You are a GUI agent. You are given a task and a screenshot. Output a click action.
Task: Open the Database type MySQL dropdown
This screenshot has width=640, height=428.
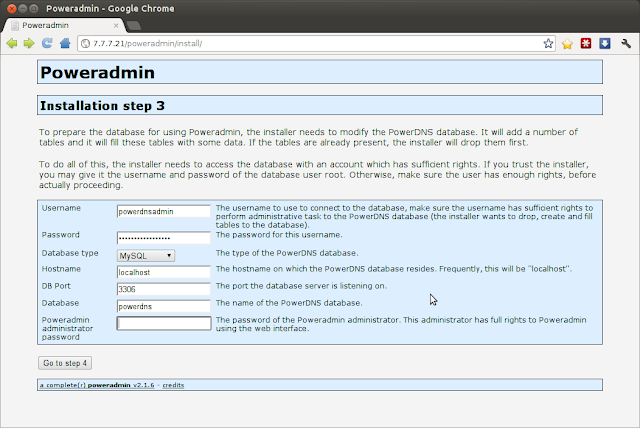point(146,256)
